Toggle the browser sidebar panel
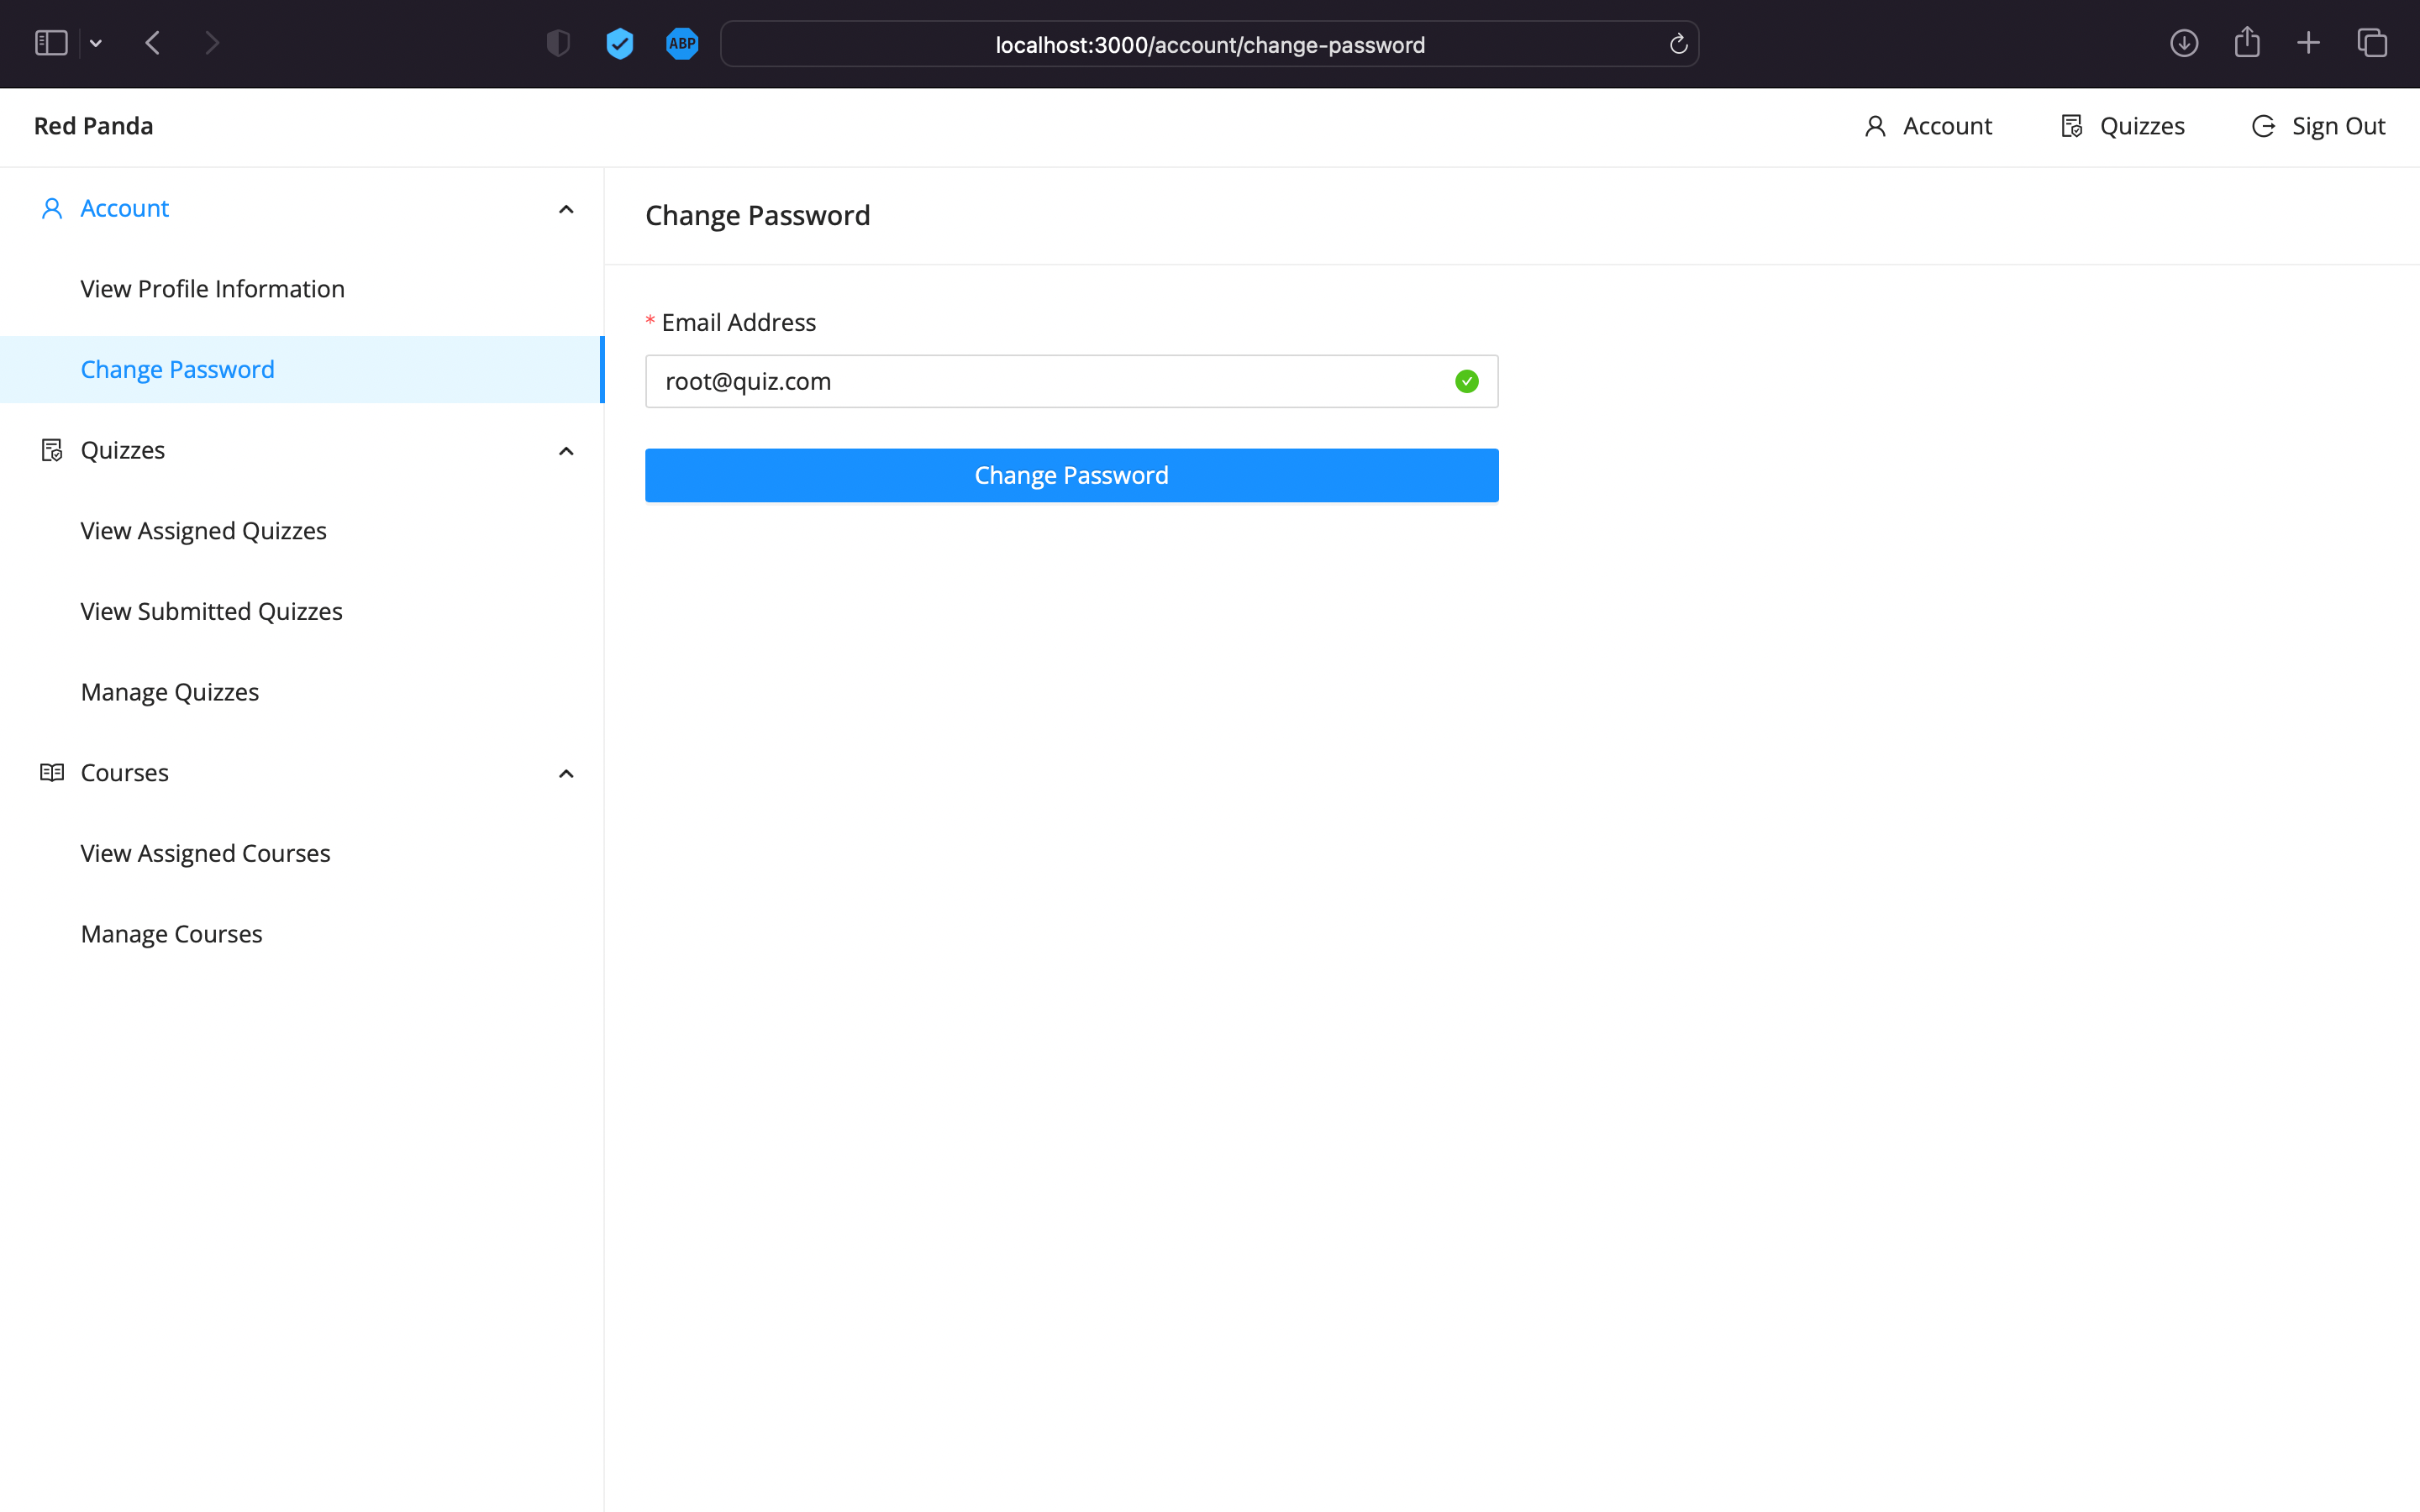The image size is (2420, 1512). point(49,43)
